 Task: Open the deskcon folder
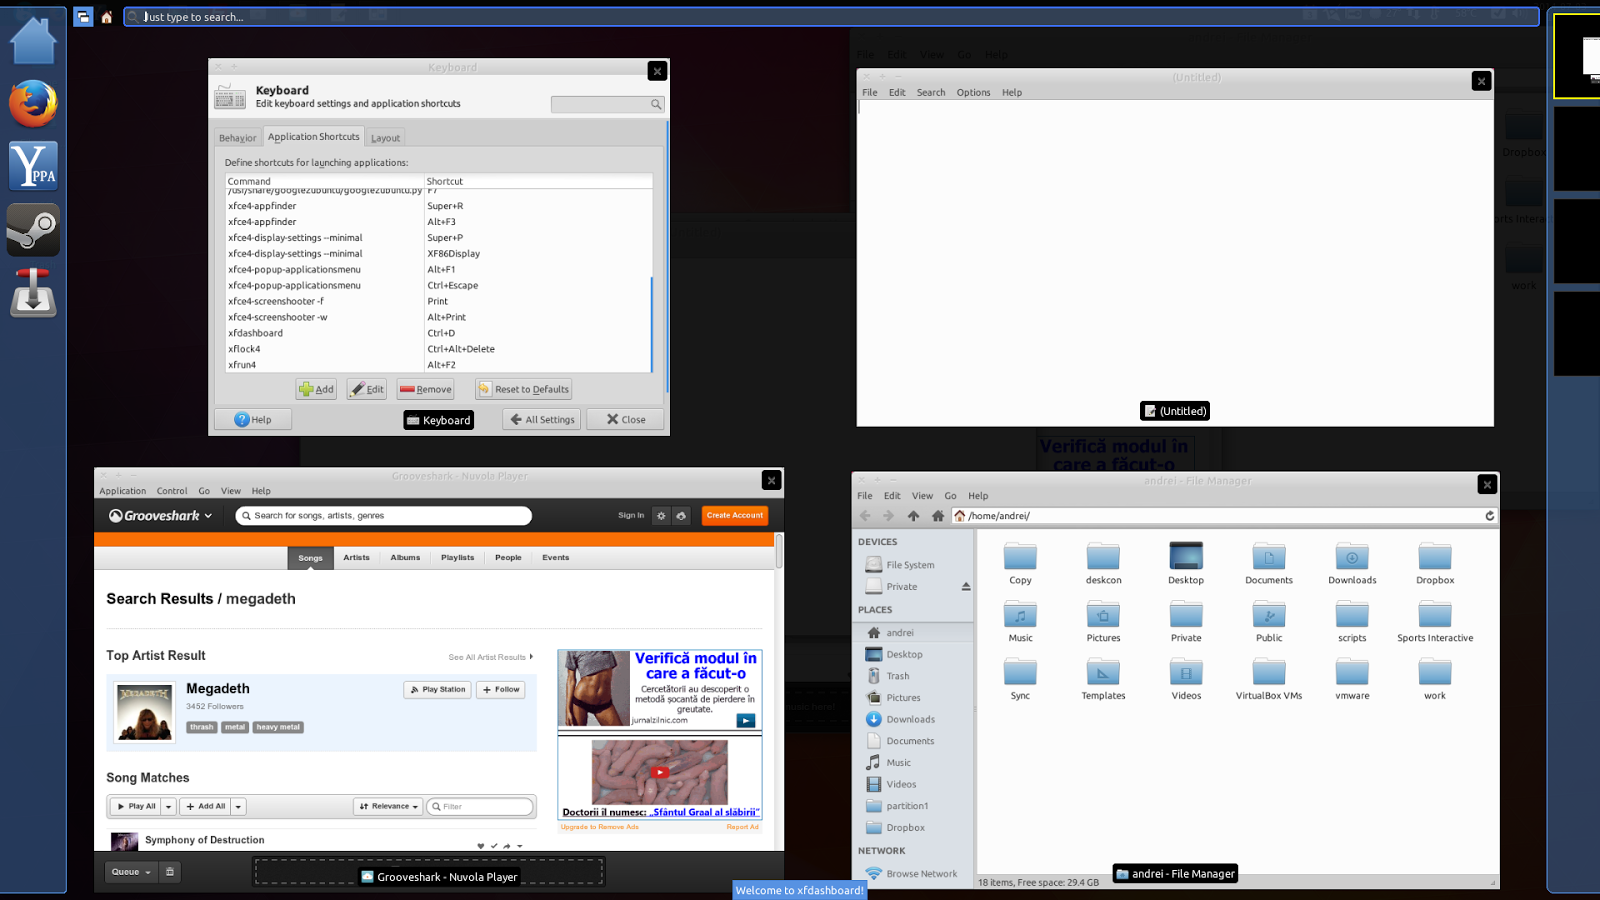(1103, 564)
